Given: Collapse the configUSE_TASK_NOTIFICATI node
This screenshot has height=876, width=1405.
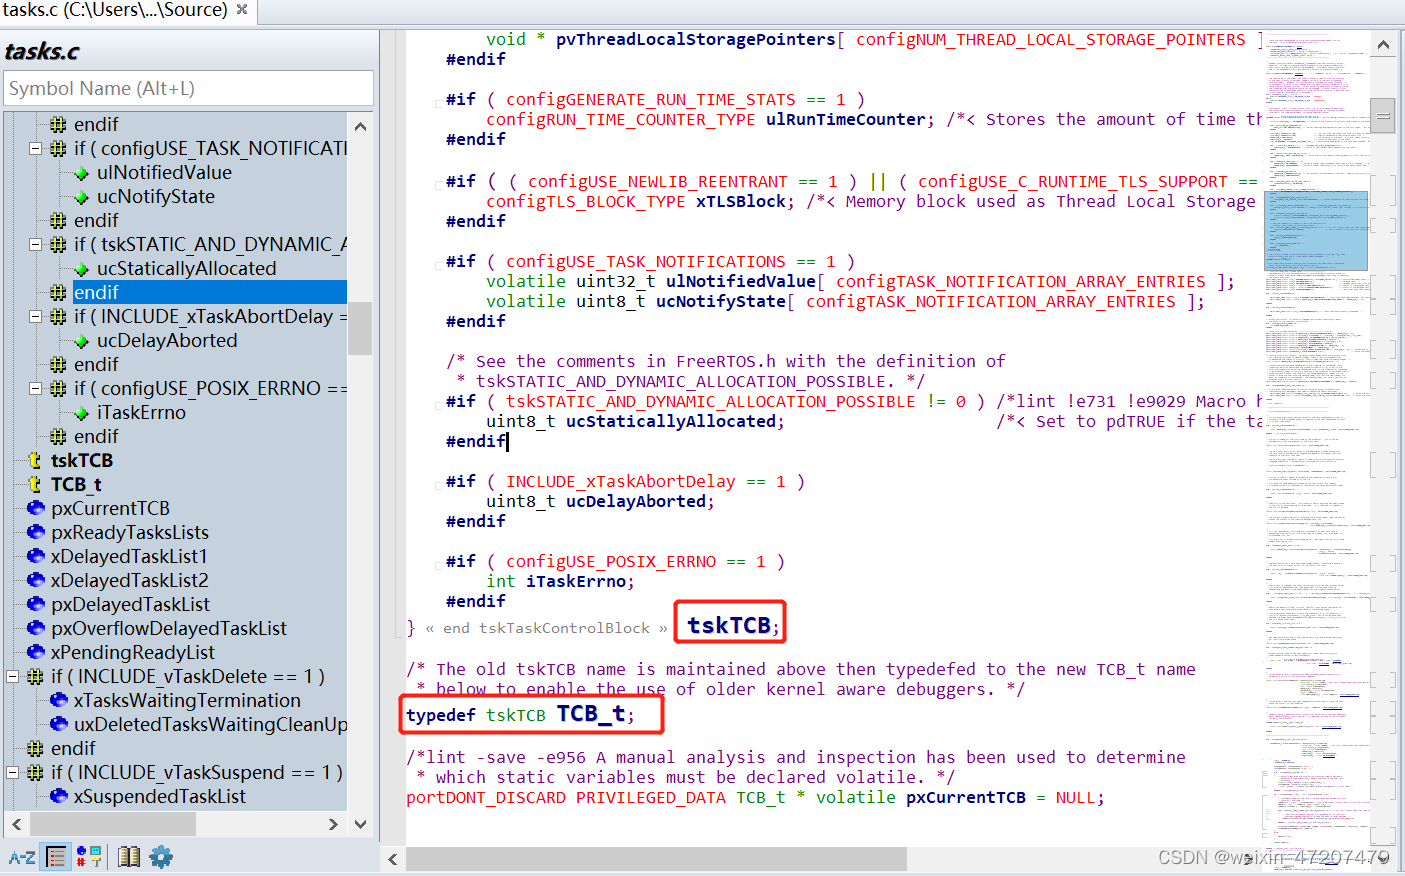Looking at the screenshot, I should click(x=35, y=148).
